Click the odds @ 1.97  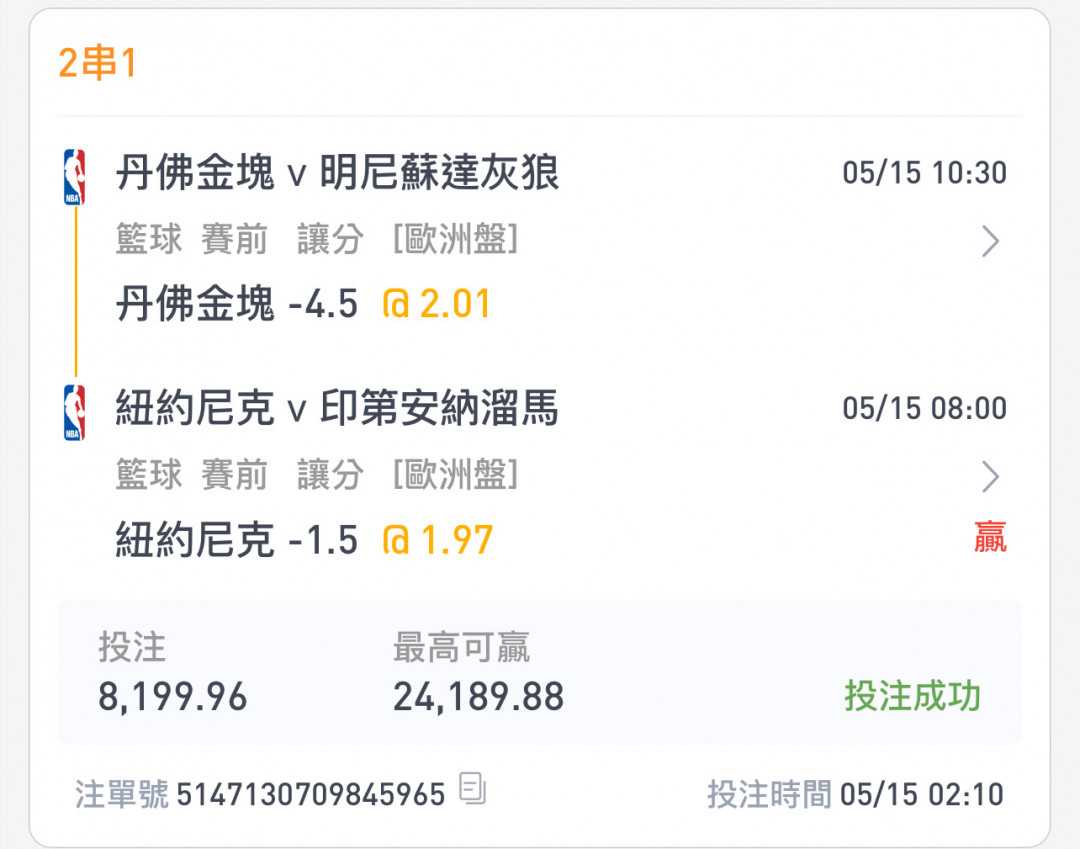437,540
